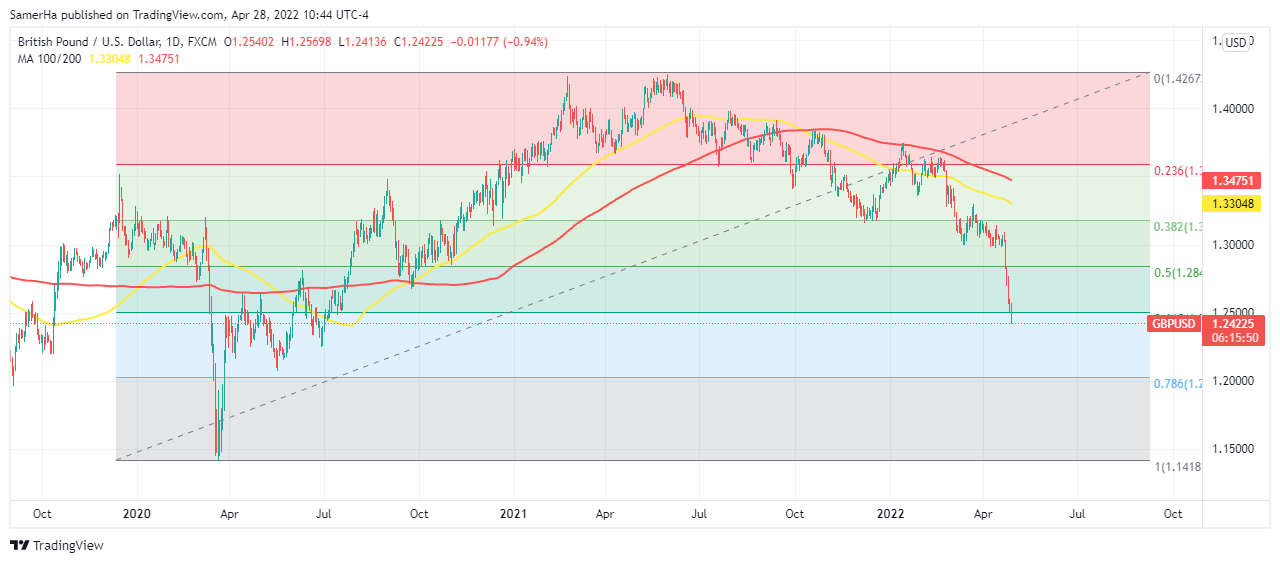
Task: Click the TradingView logo at bottom left
Action: point(57,545)
